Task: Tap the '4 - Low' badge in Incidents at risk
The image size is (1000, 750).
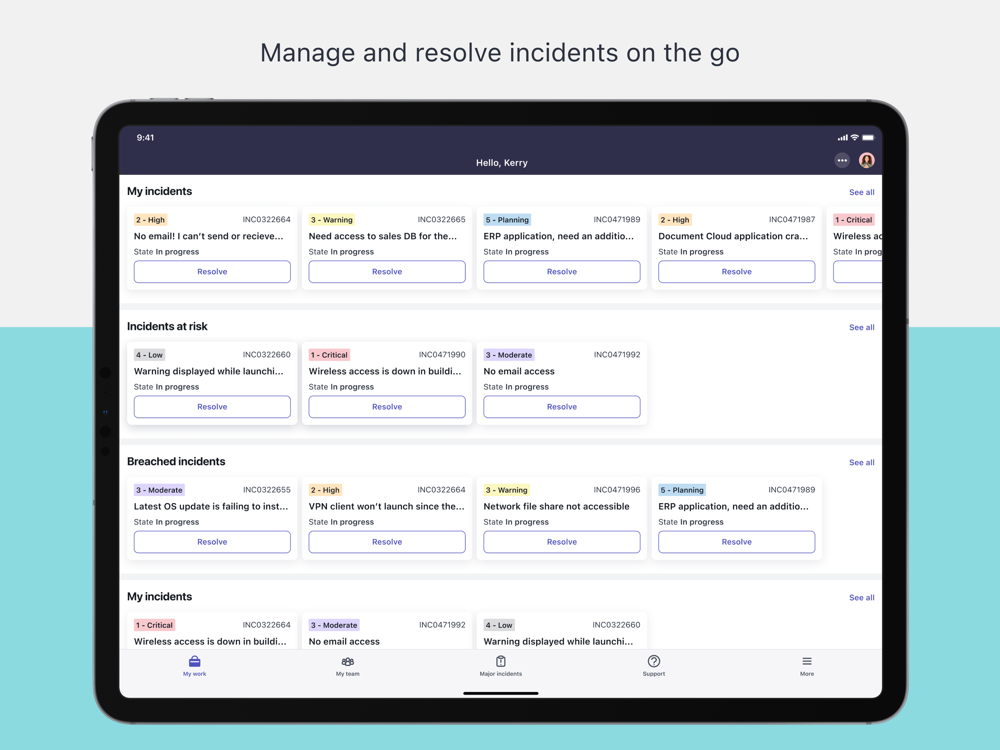Action: coord(149,355)
